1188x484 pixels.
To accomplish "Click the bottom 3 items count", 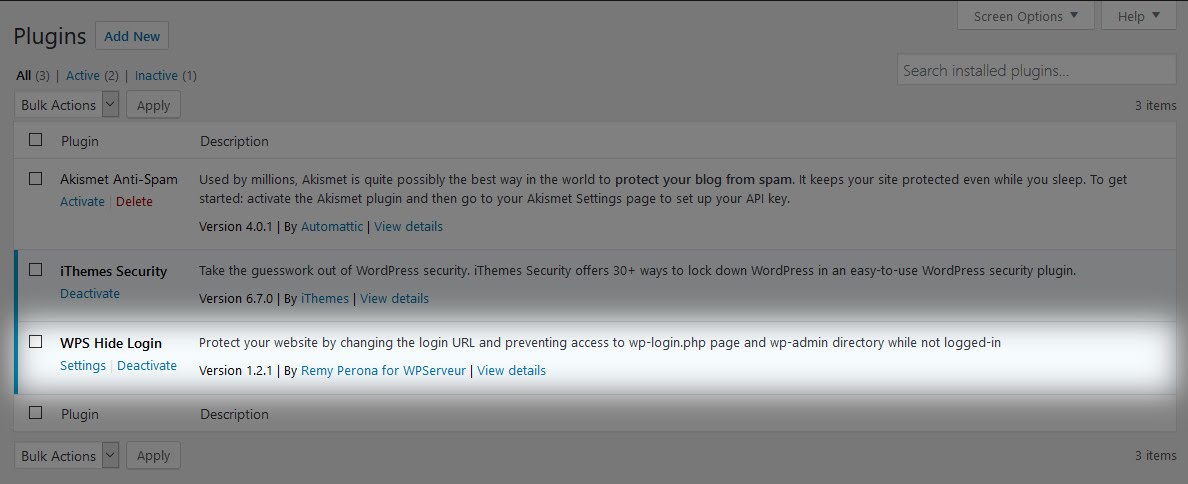I will tap(1155, 456).
